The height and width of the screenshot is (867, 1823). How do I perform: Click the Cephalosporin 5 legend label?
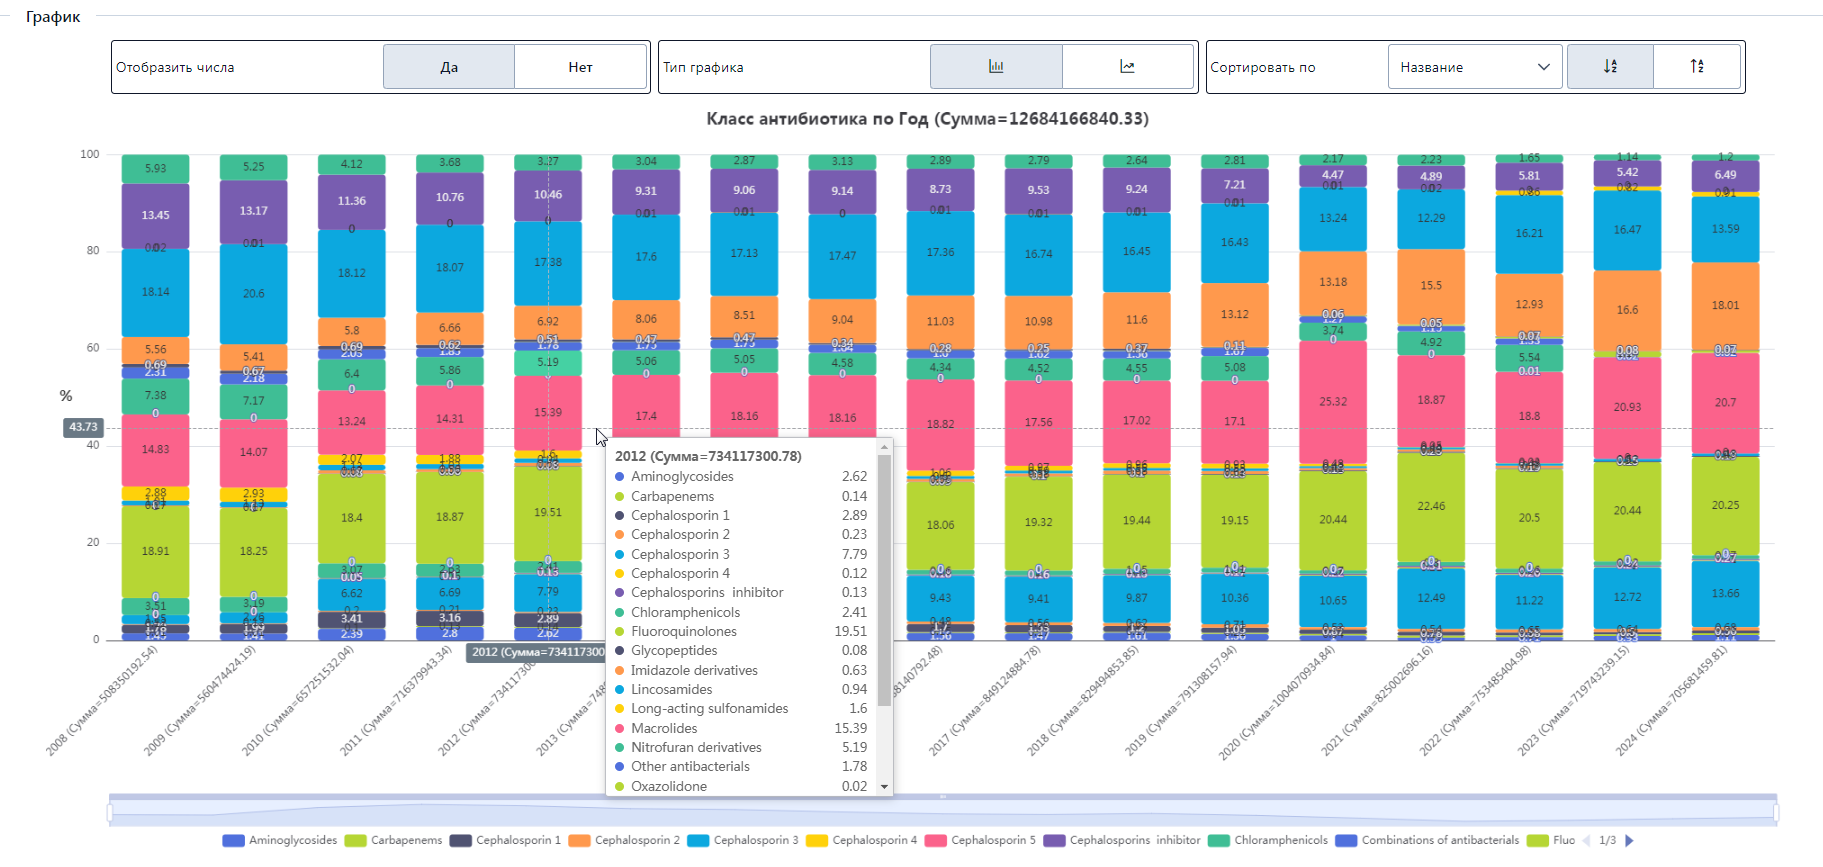(981, 840)
